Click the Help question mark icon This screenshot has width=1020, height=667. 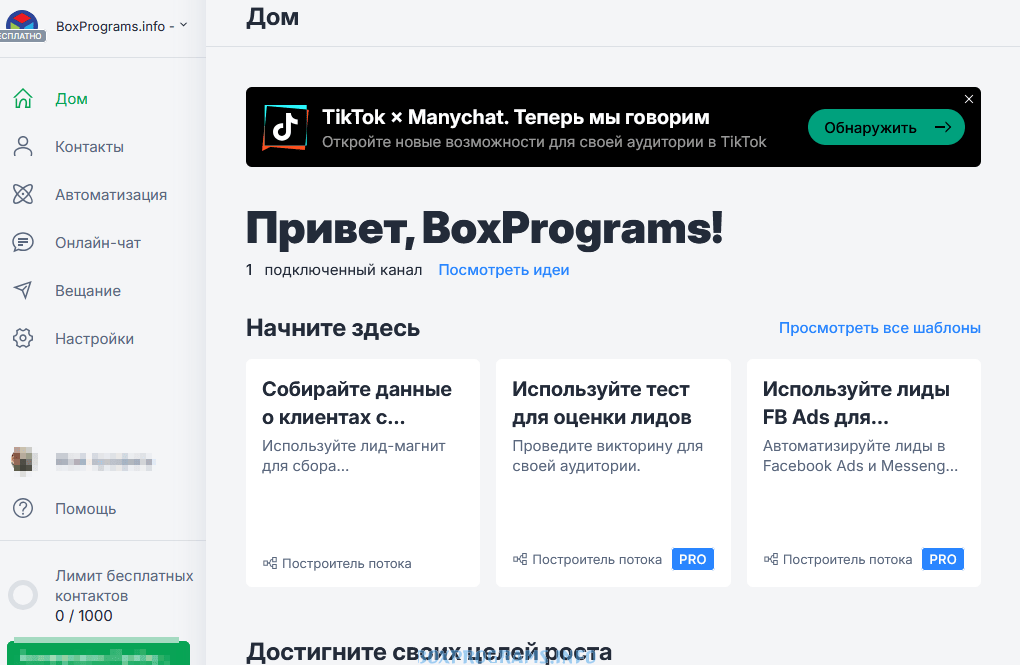pyautogui.click(x=23, y=509)
